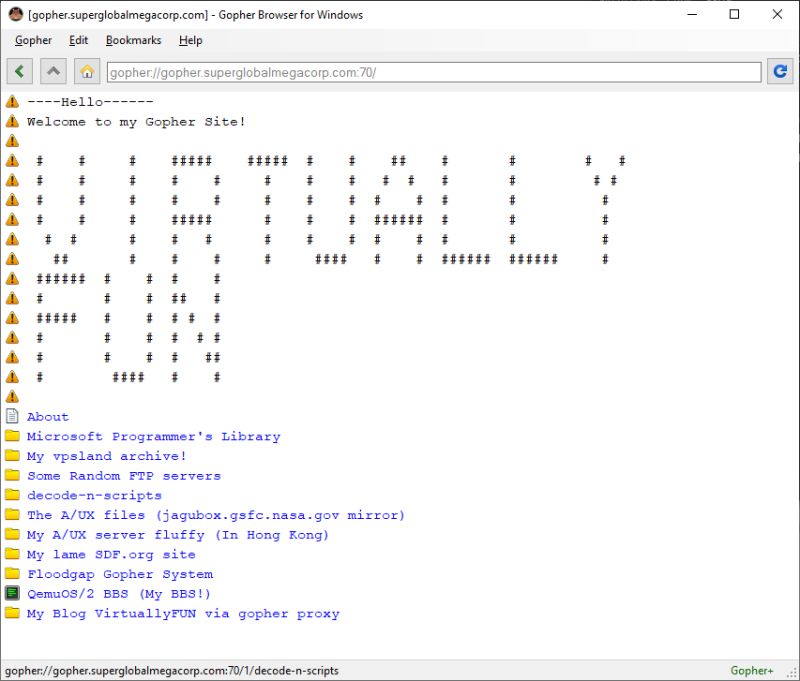Click the Welcome to my Gopher Site! text
The height and width of the screenshot is (681, 800).
pyautogui.click(x=136, y=122)
